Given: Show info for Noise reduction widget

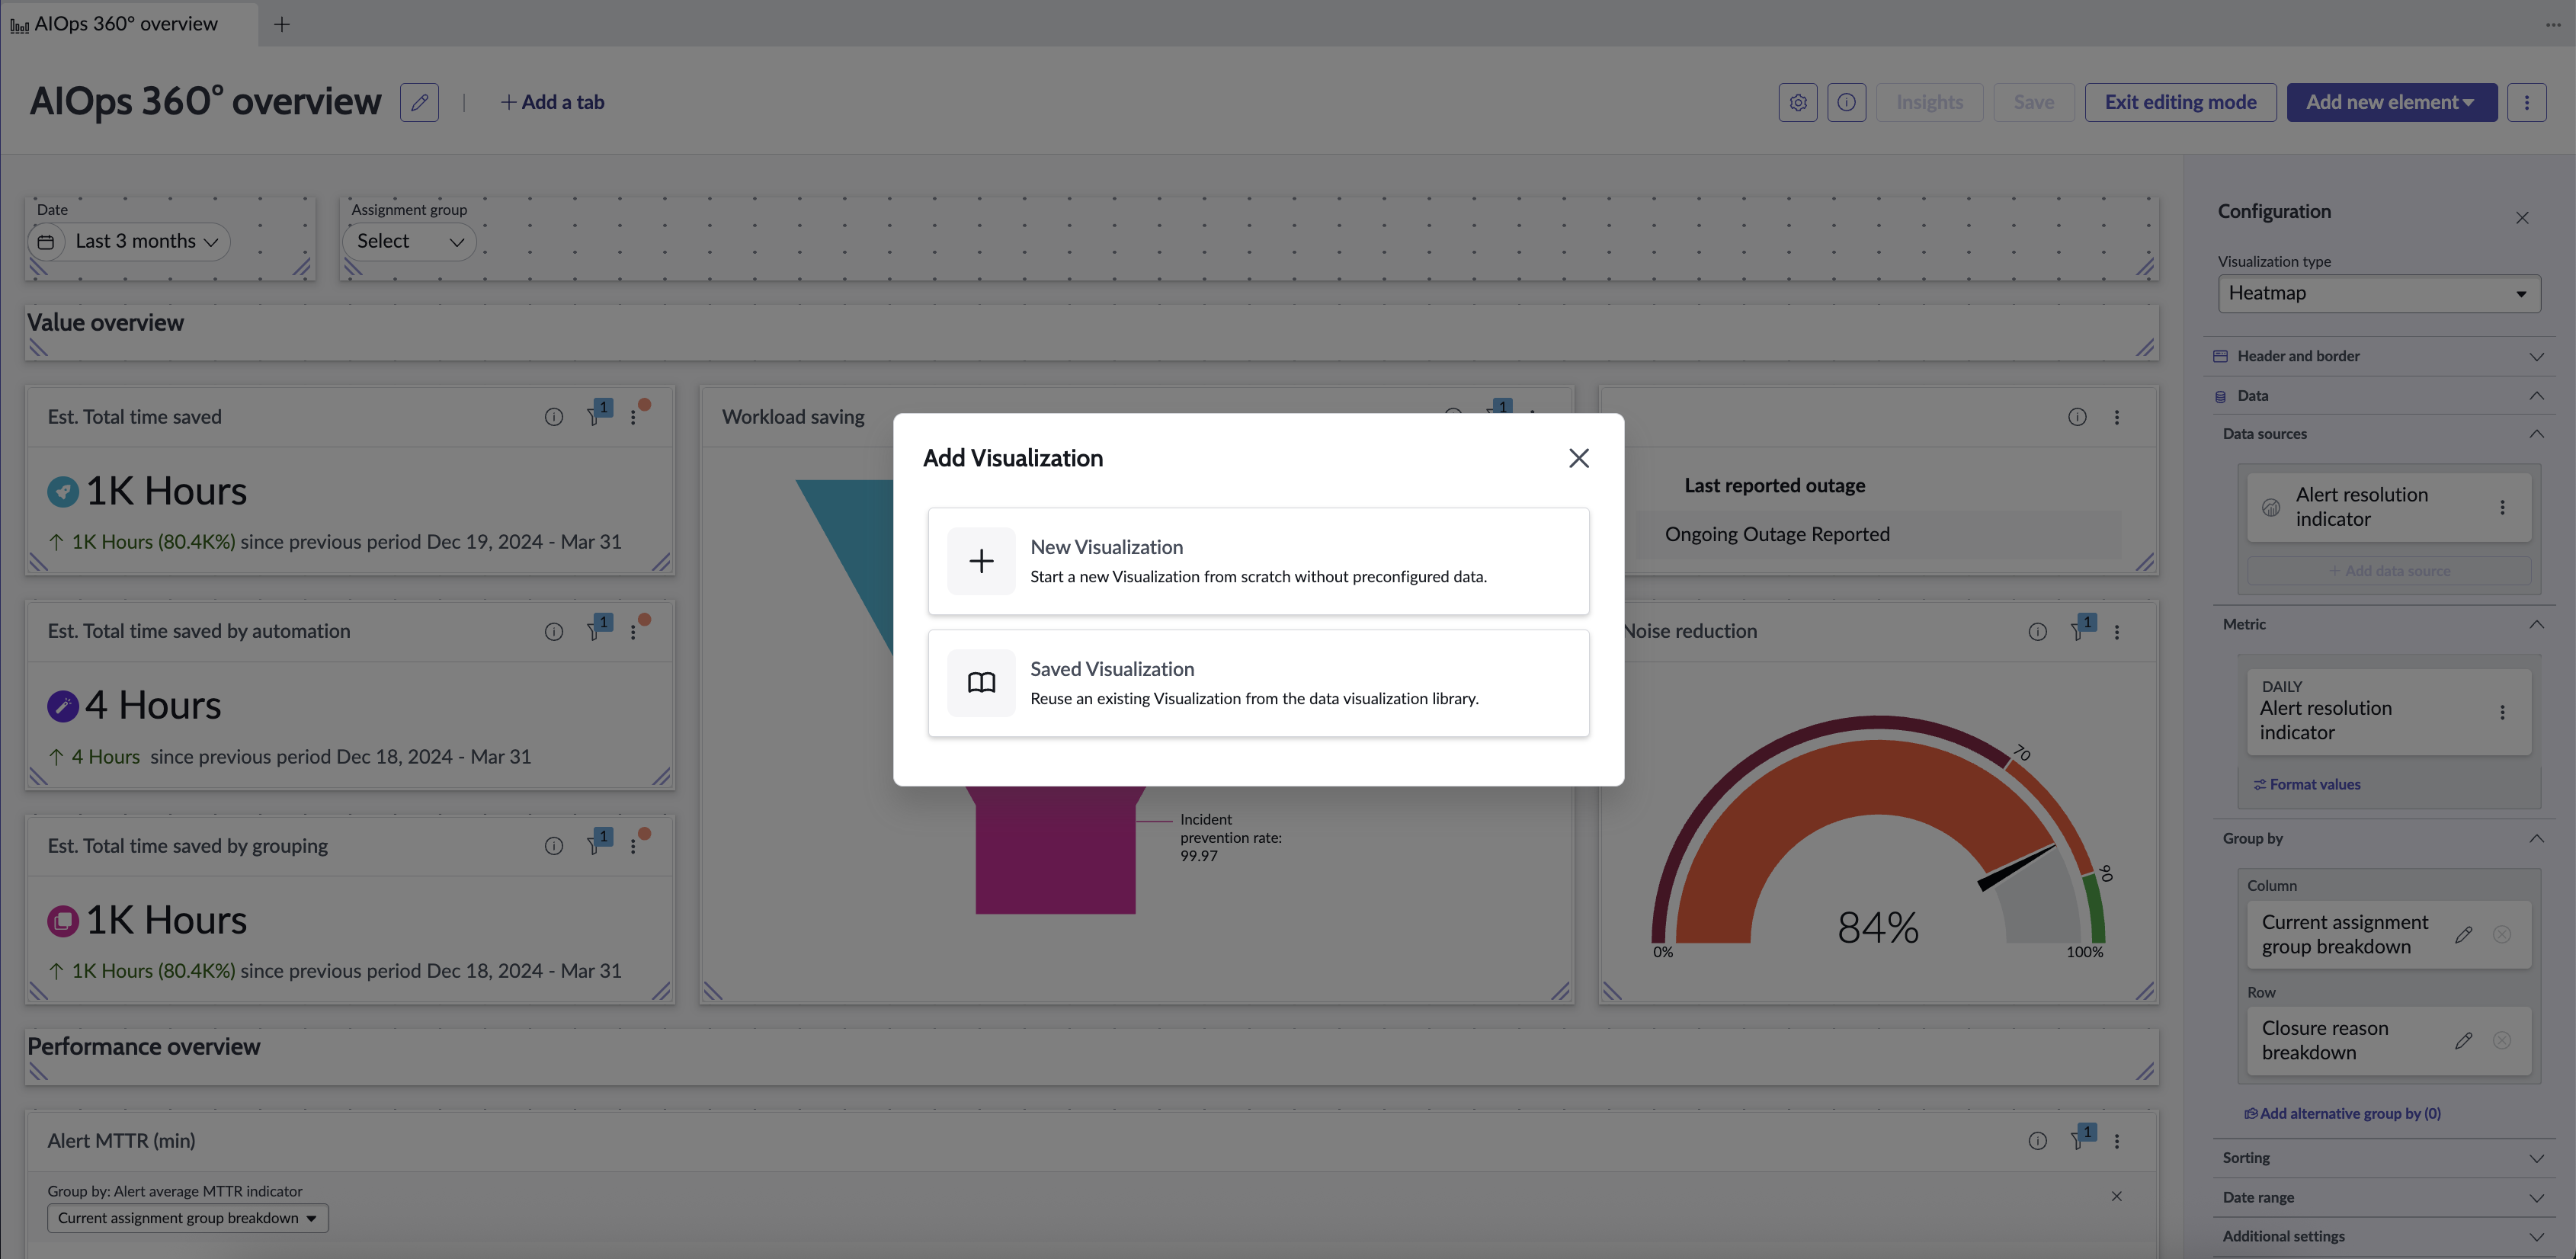Looking at the screenshot, I should tap(2037, 632).
